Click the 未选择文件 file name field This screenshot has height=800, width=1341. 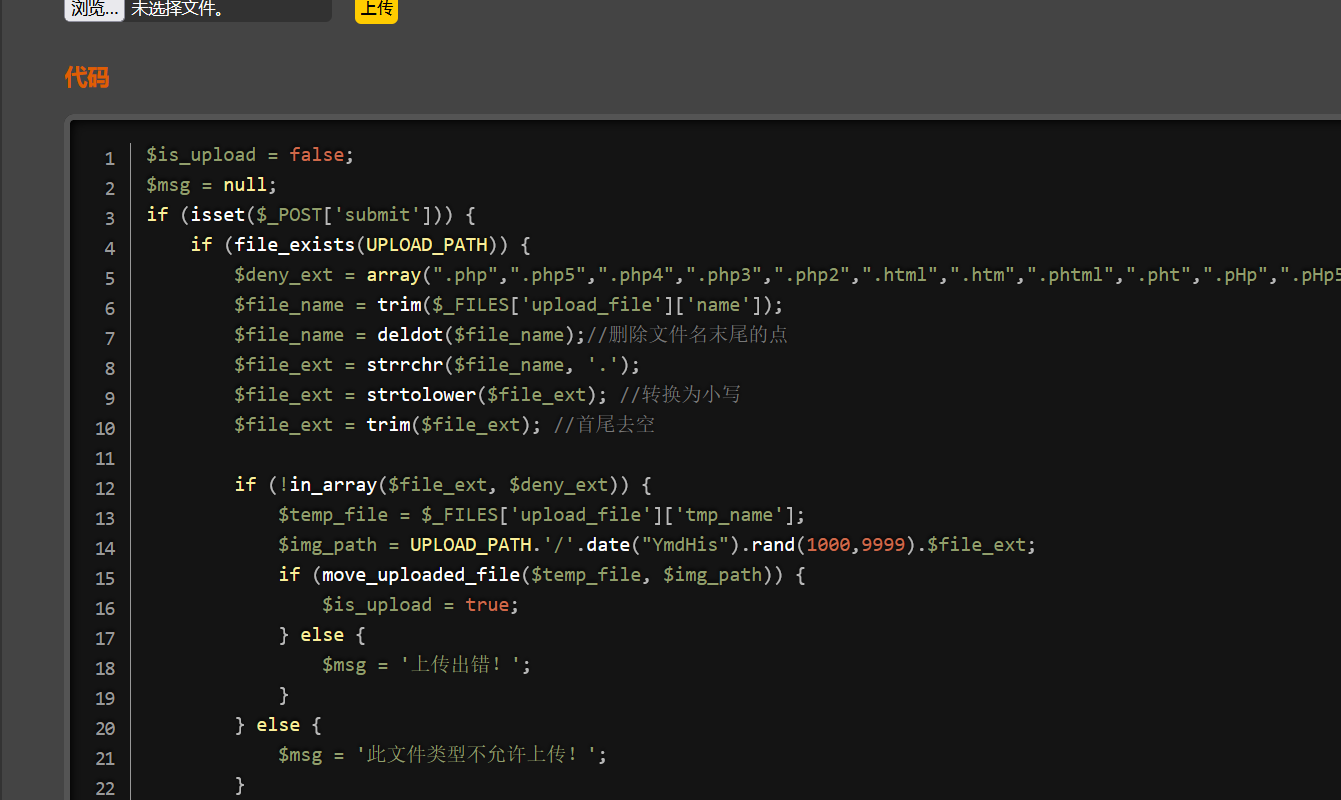pos(230,9)
